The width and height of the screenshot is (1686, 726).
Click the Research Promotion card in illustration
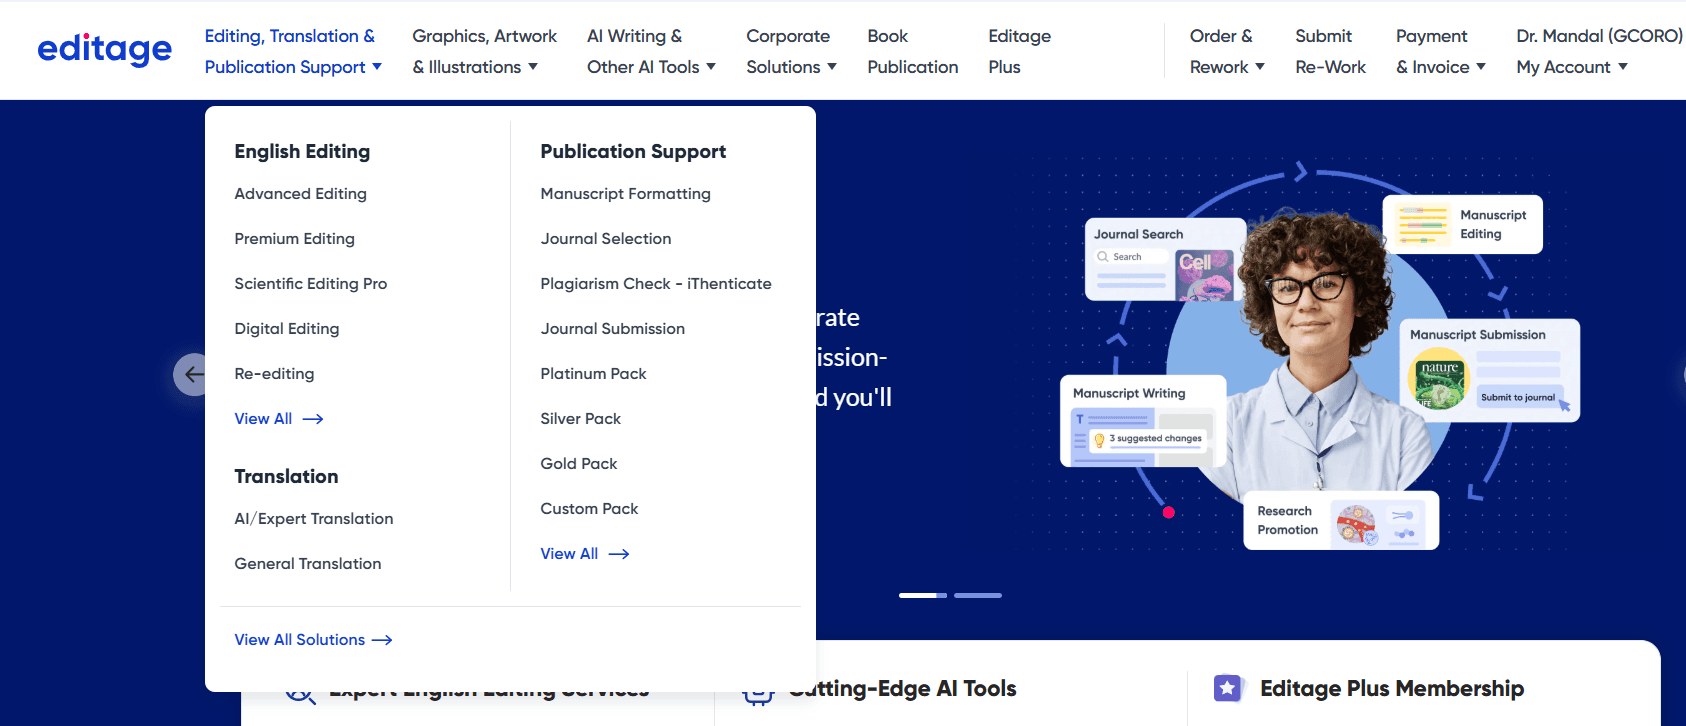[x=1341, y=520]
